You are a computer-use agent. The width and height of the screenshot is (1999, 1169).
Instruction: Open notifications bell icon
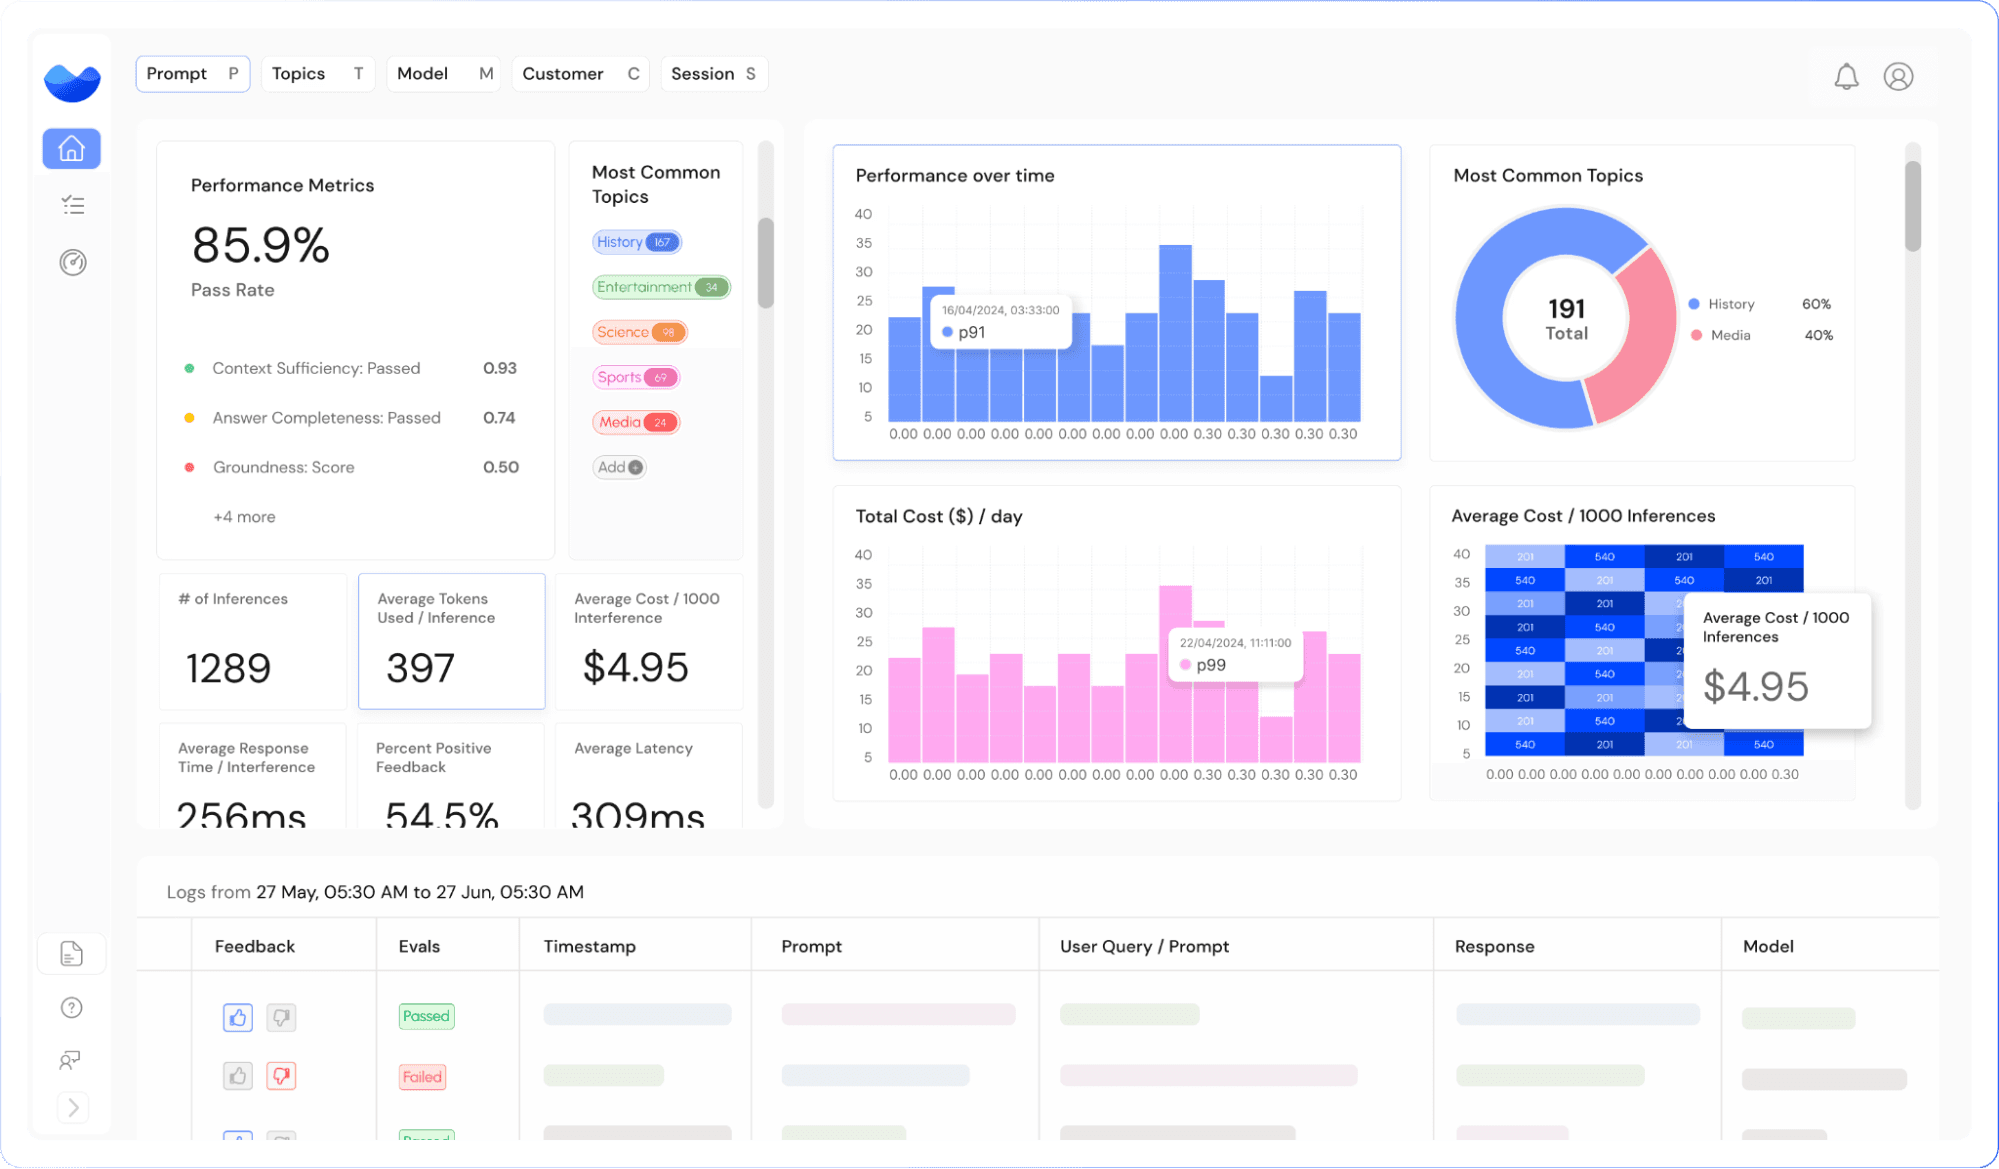pos(1846,76)
